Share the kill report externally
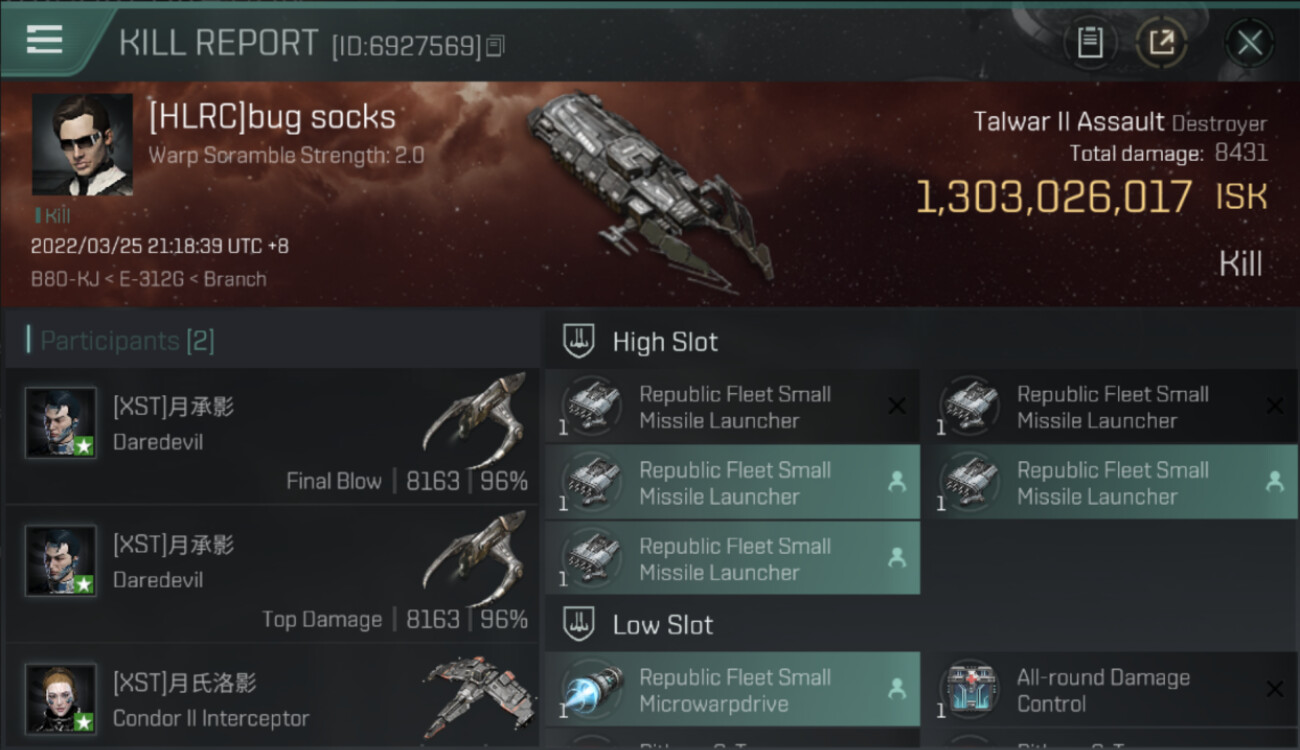The image size is (1300, 750). tap(1161, 43)
